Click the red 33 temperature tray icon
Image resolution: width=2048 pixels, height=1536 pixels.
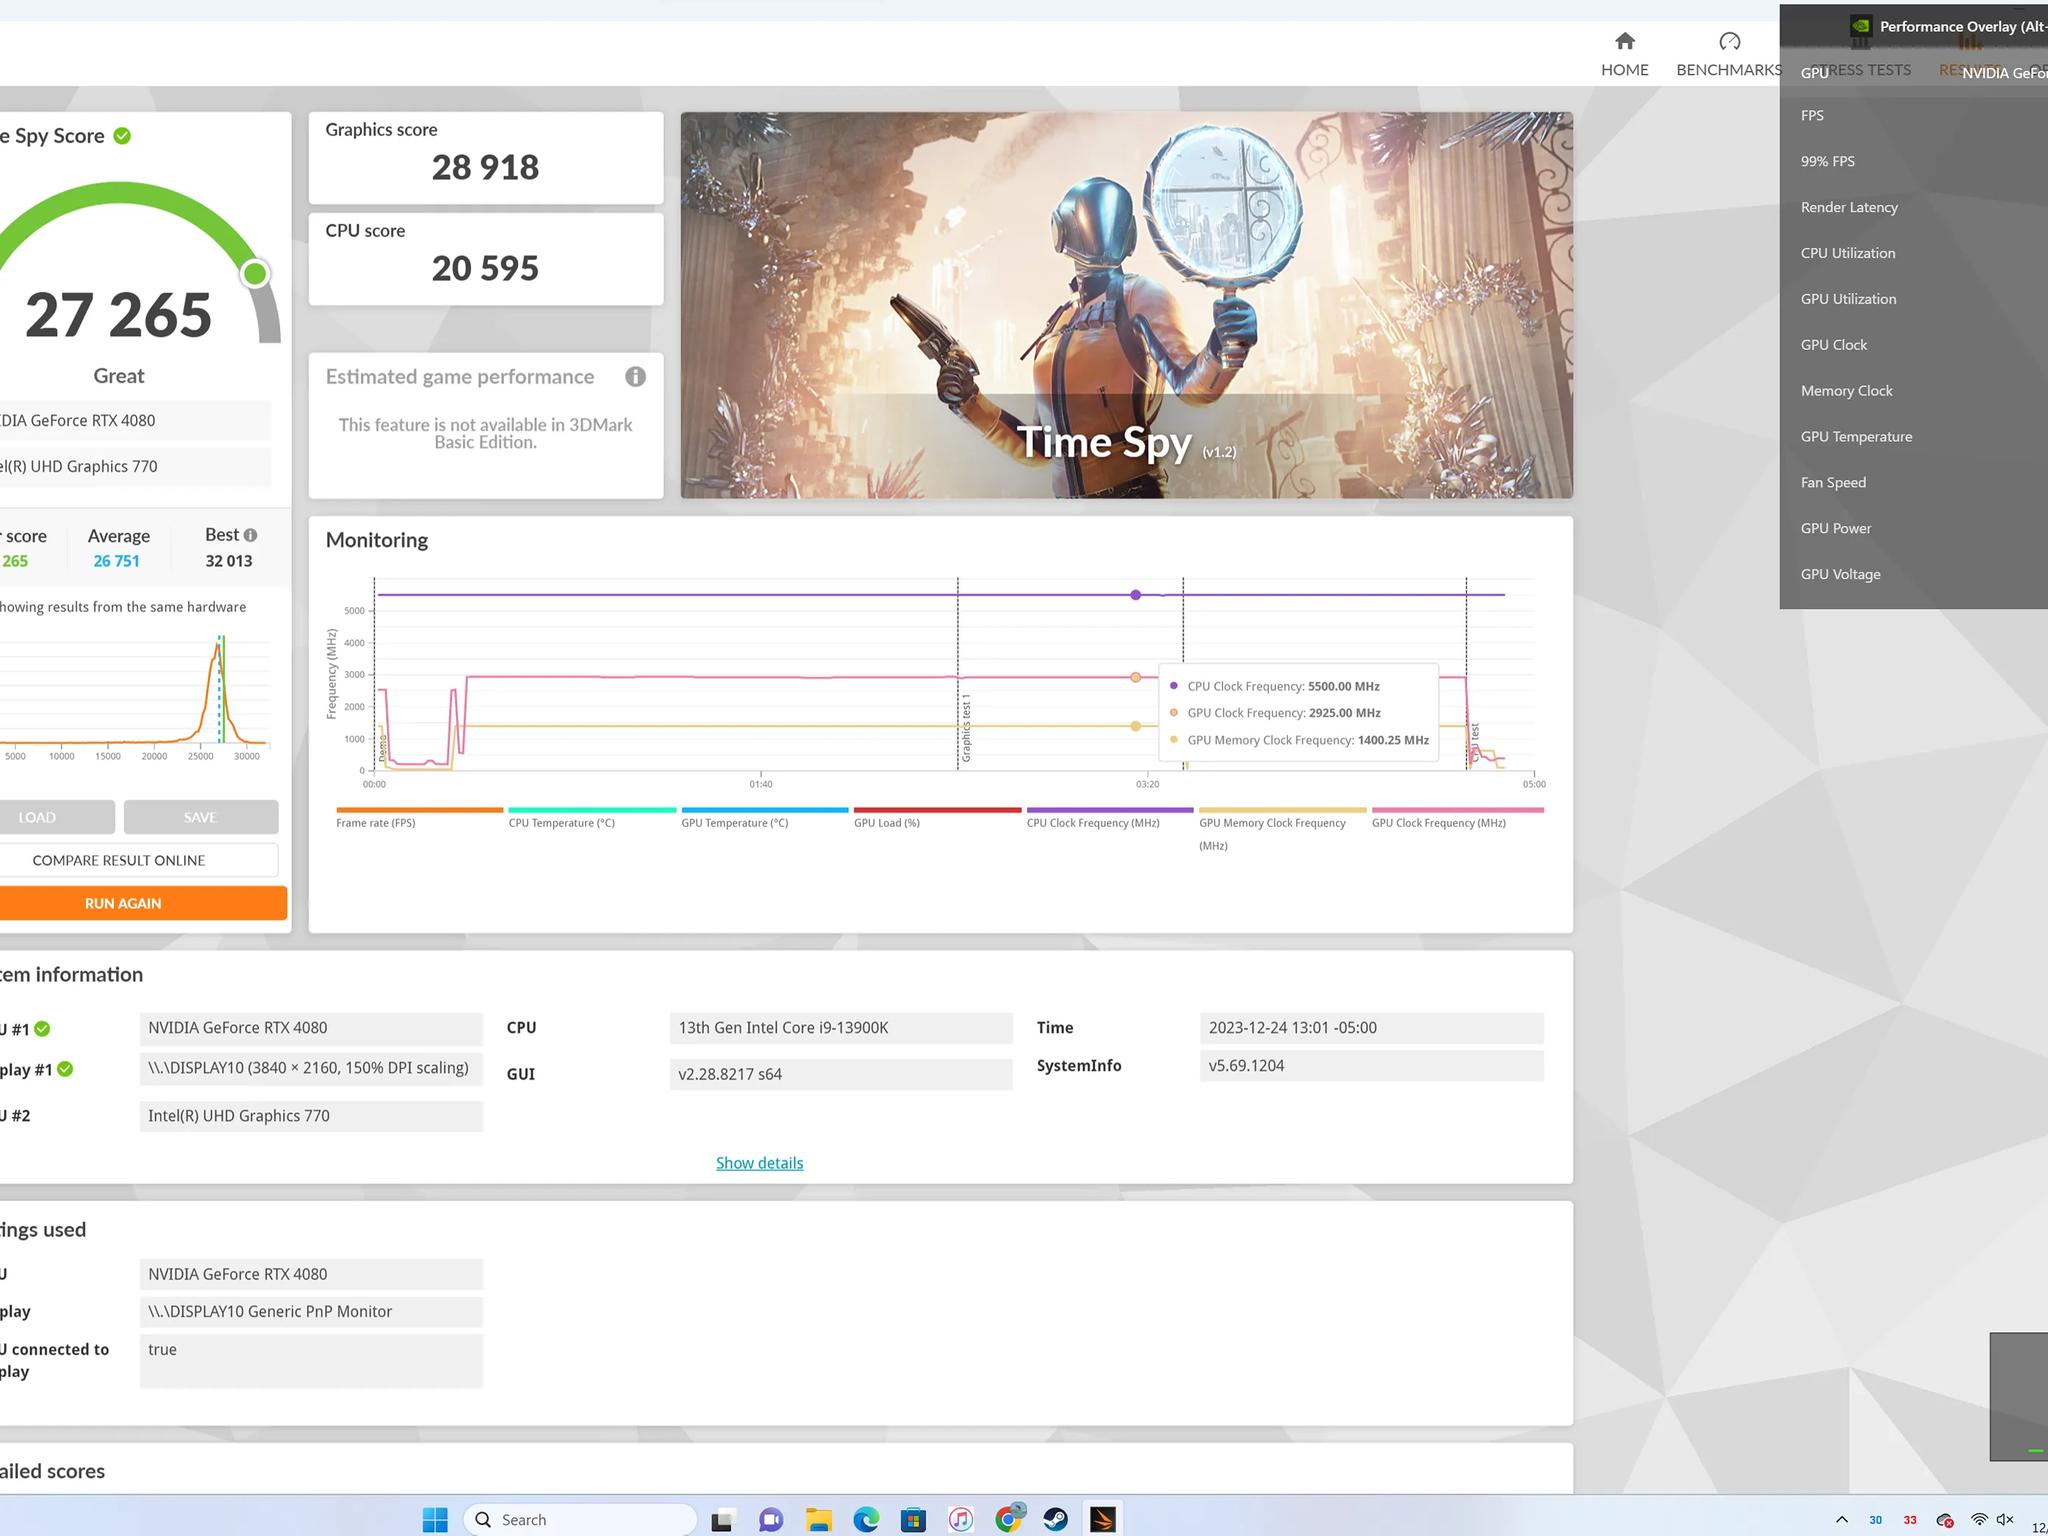pos(1910,1520)
